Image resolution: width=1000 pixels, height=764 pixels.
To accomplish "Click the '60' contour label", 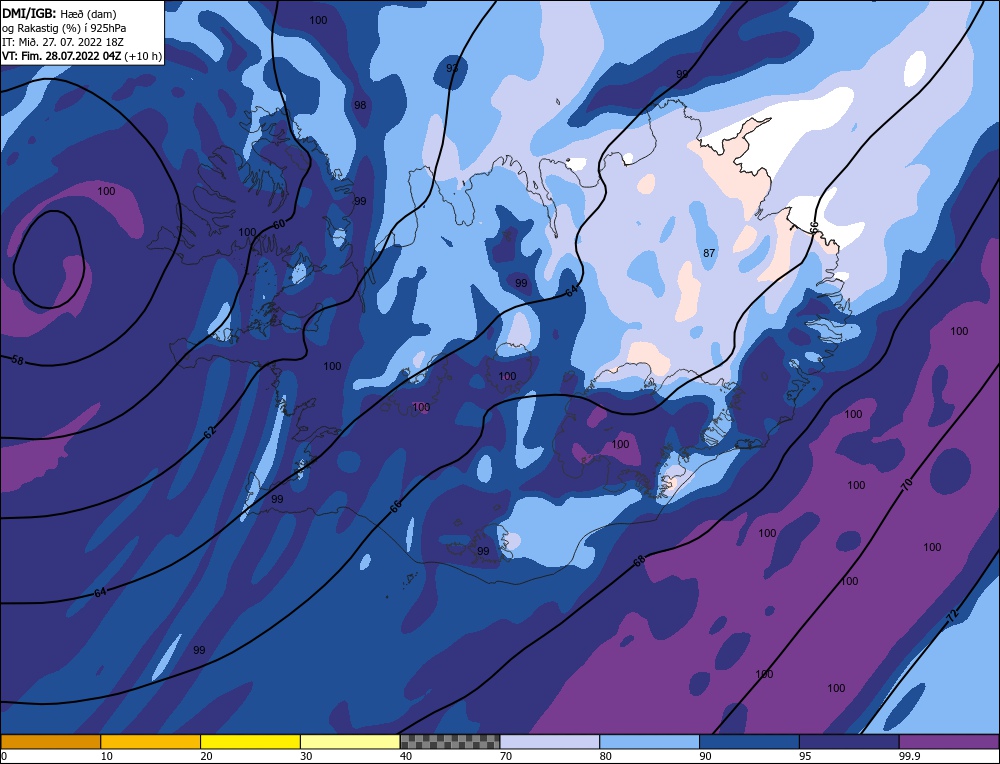I will coord(279,224).
